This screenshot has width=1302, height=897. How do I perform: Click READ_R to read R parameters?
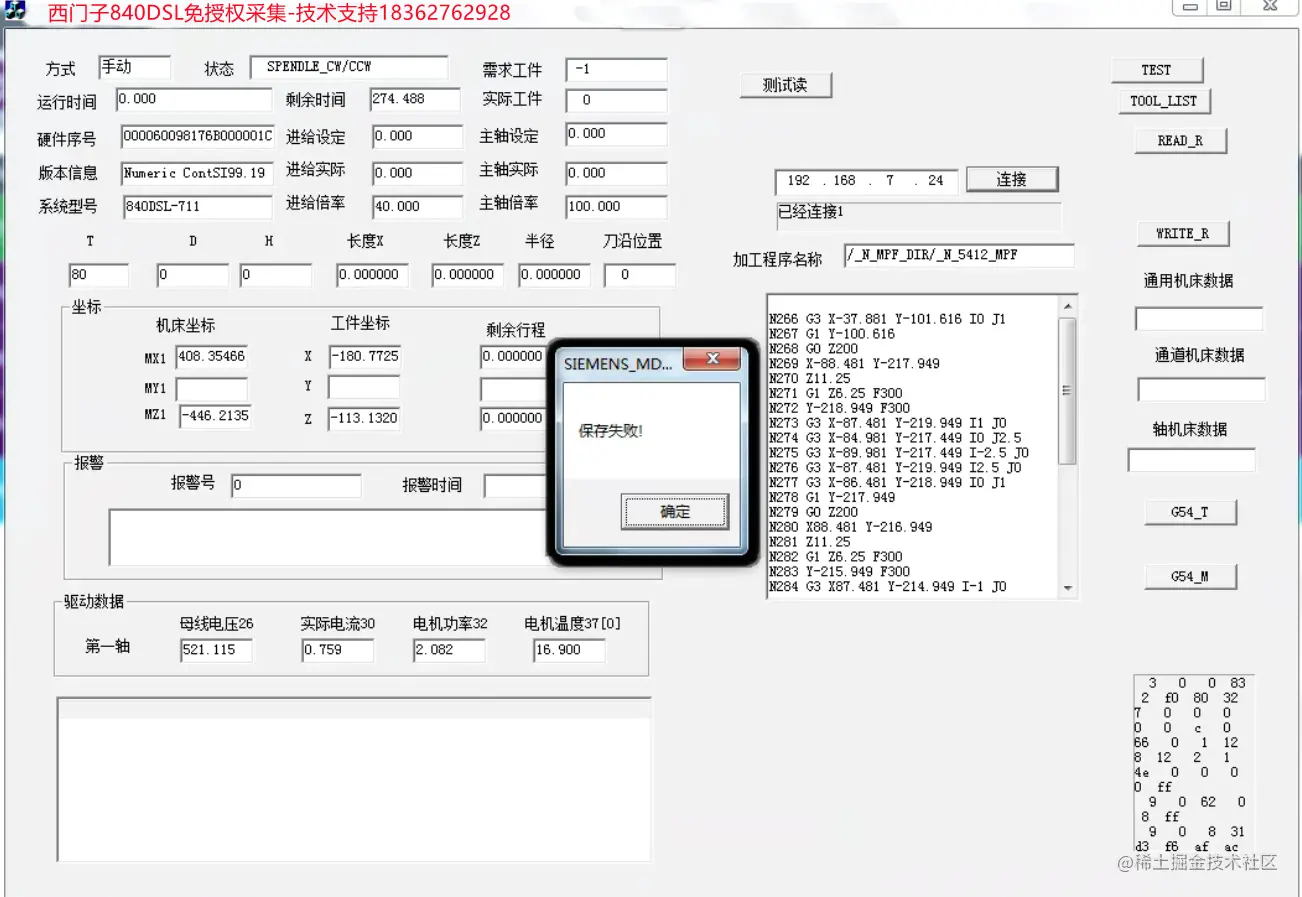point(1180,140)
